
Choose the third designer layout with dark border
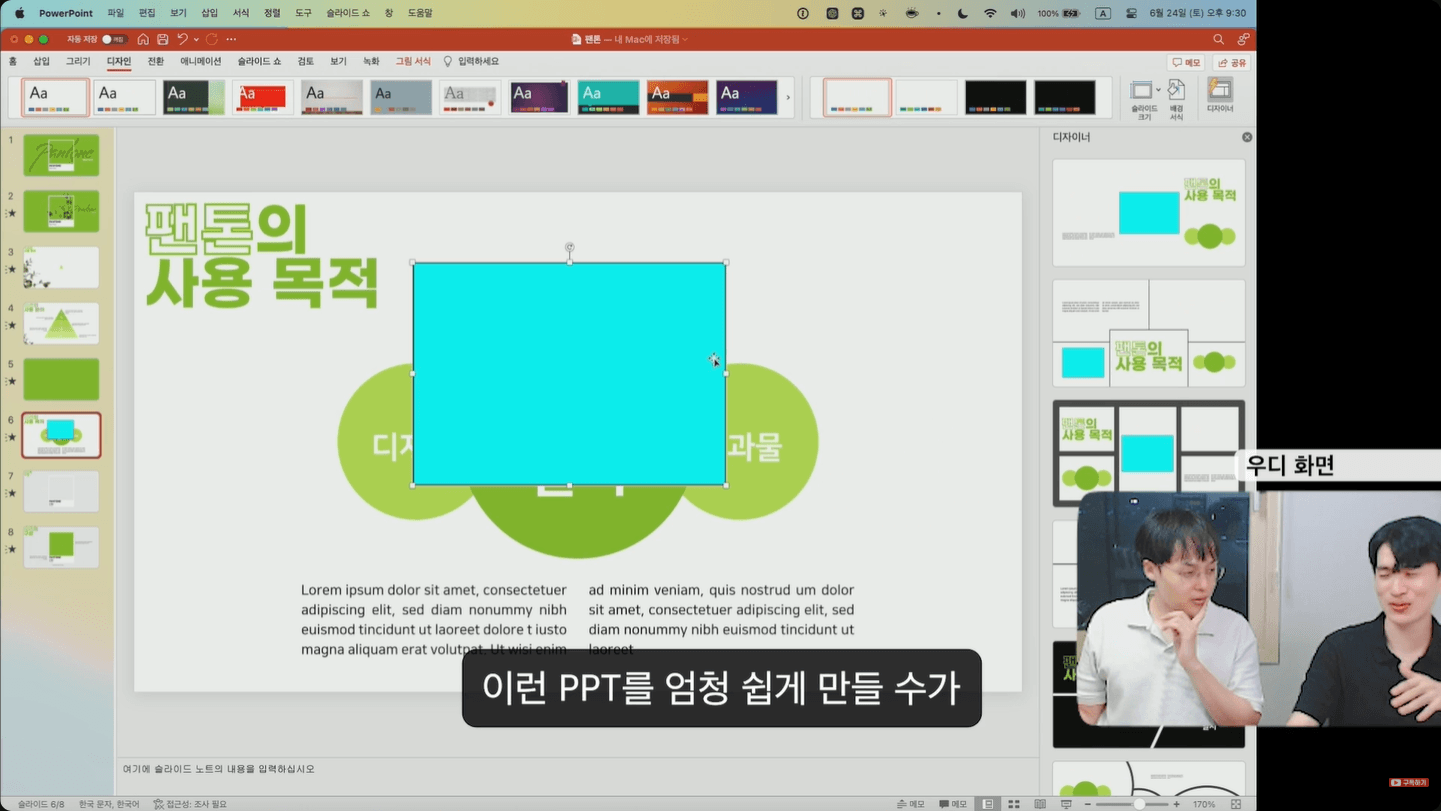[x=1149, y=453]
